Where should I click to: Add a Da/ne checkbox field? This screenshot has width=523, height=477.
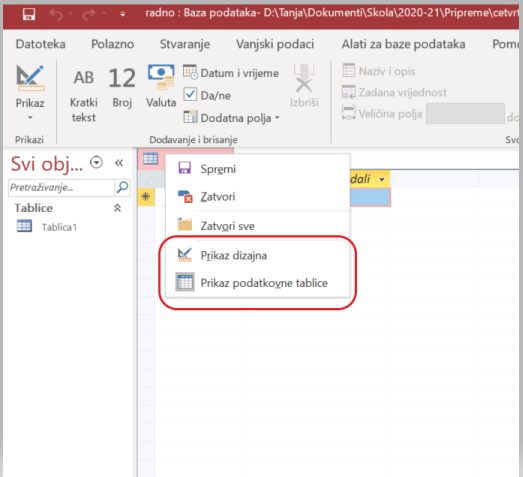(207, 95)
